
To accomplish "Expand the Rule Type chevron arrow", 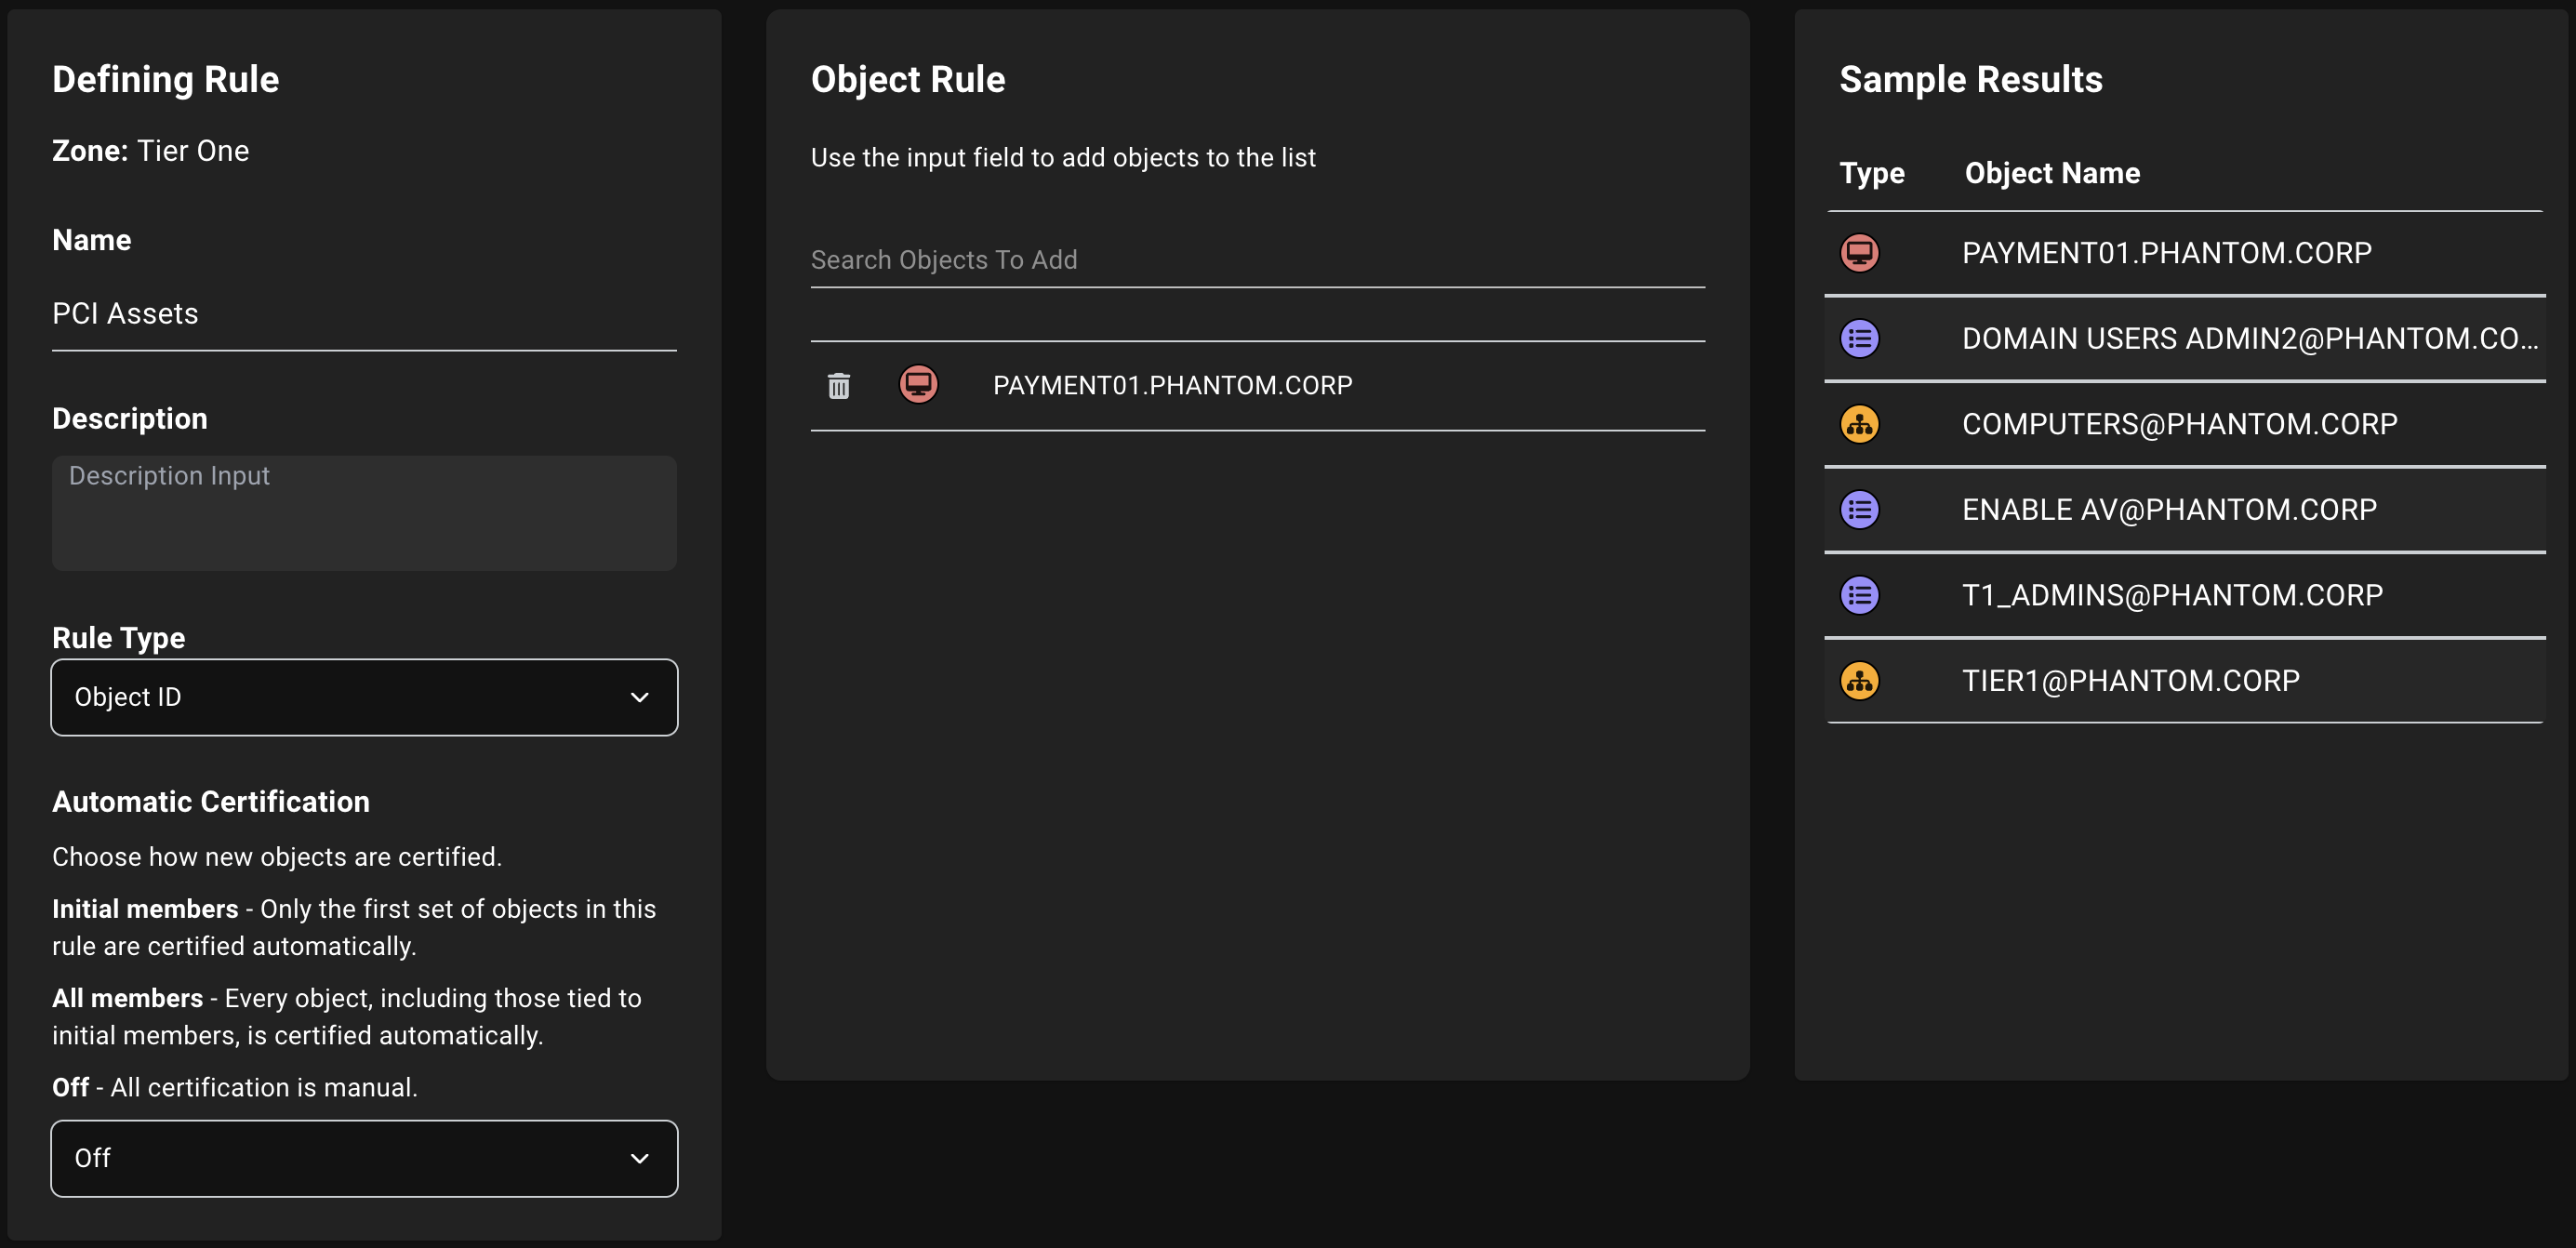I will (640, 697).
